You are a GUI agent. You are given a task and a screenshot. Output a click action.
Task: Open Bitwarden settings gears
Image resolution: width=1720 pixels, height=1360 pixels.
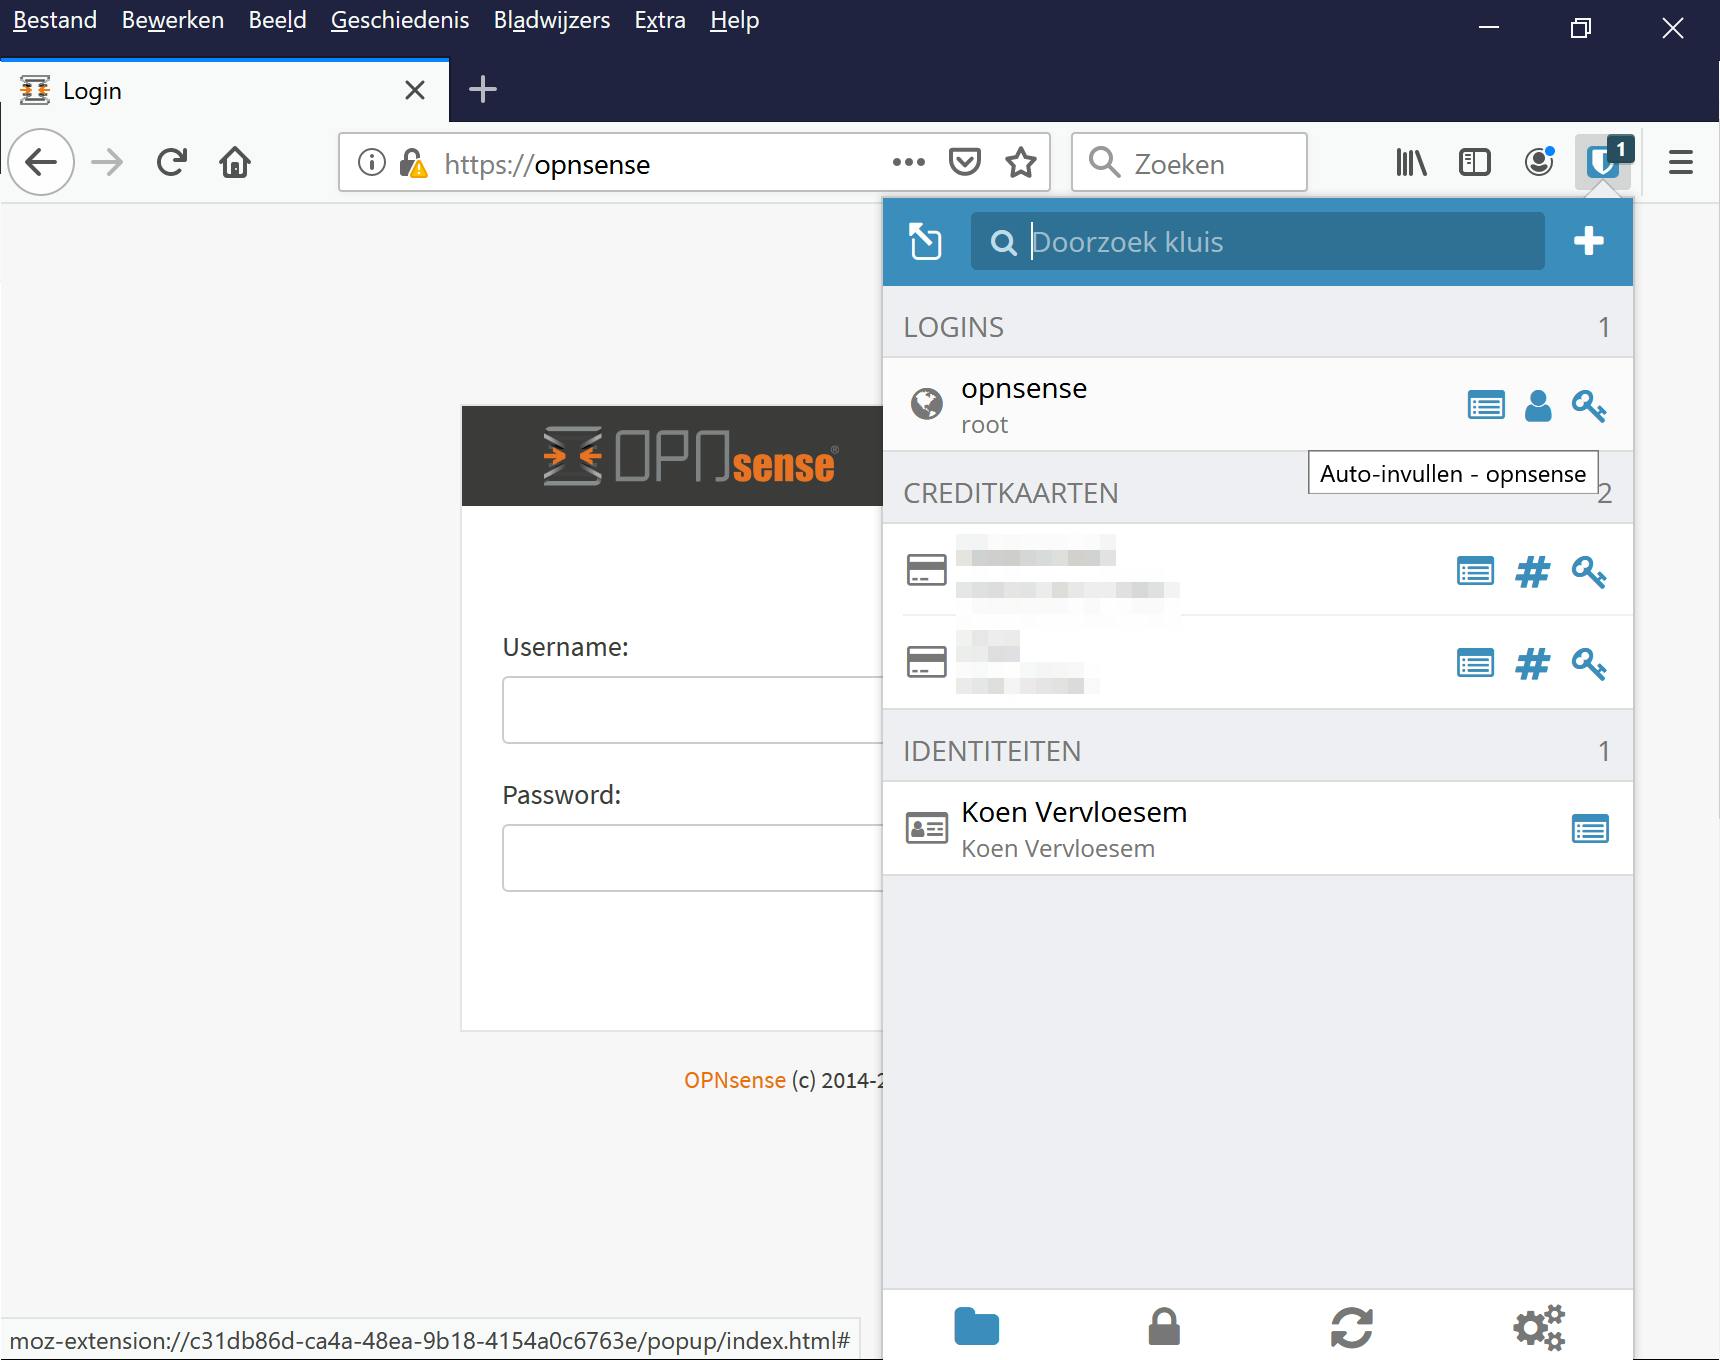point(1539,1327)
